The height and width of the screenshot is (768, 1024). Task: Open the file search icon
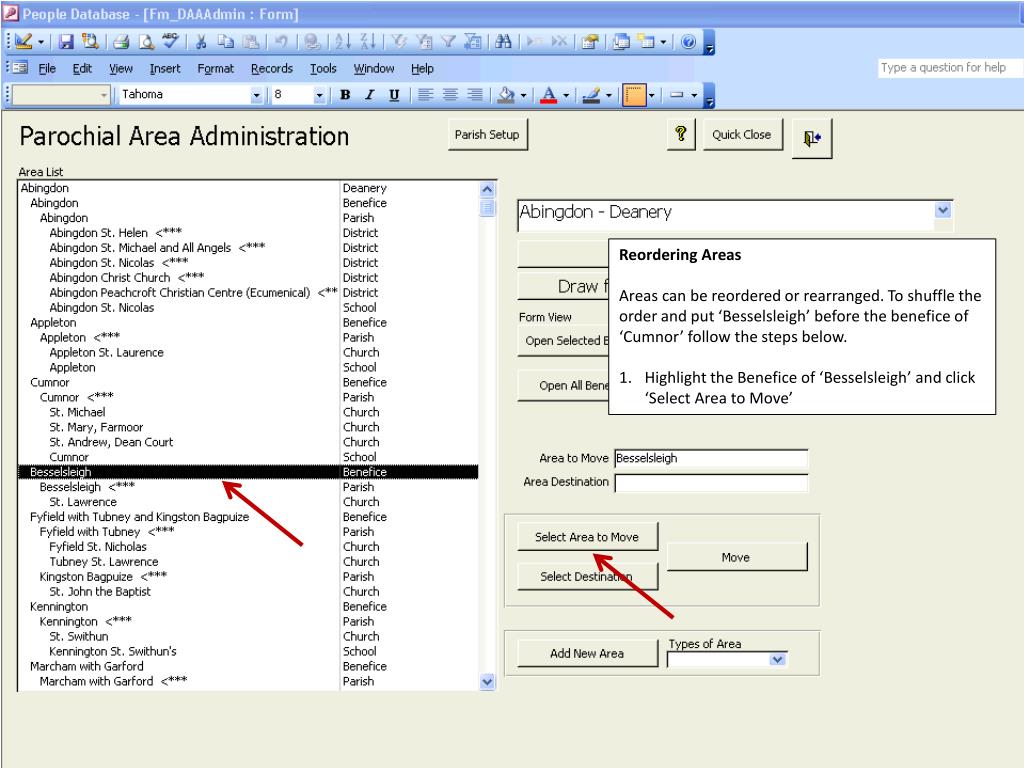click(x=90, y=42)
